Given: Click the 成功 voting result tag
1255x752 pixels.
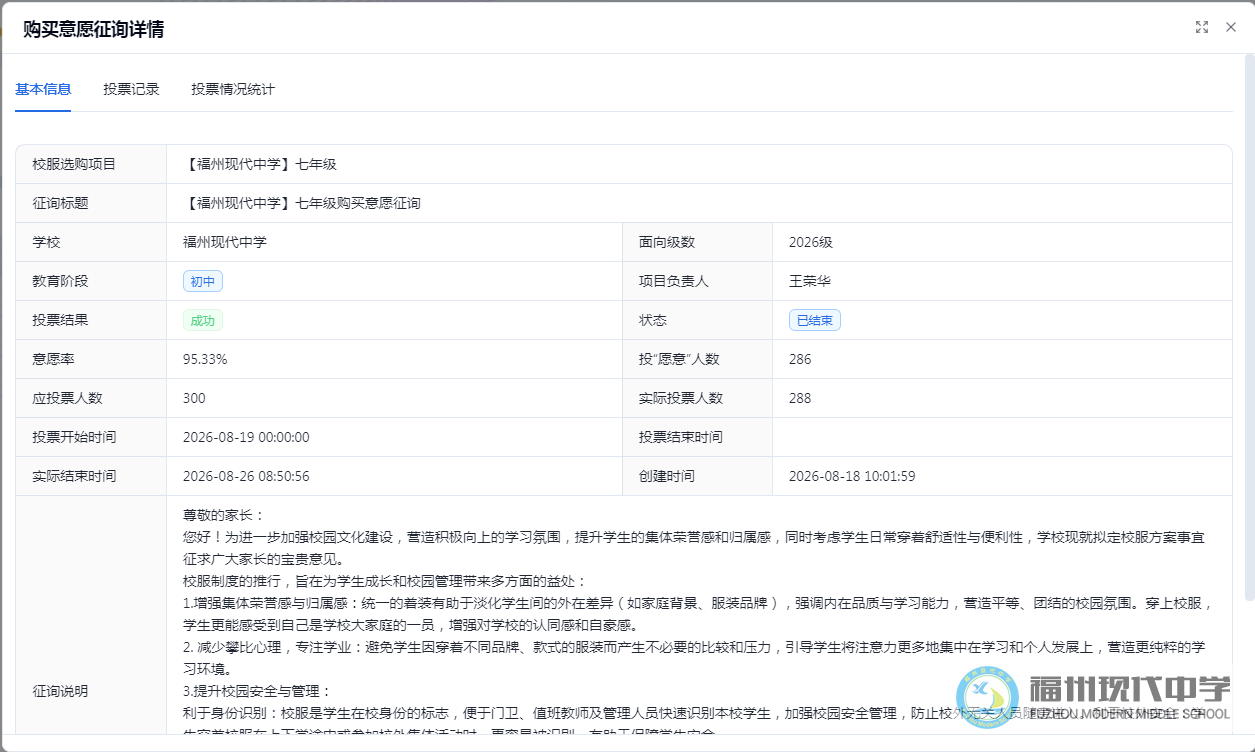Looking at the screenshot, I should (x=203, y=320).
